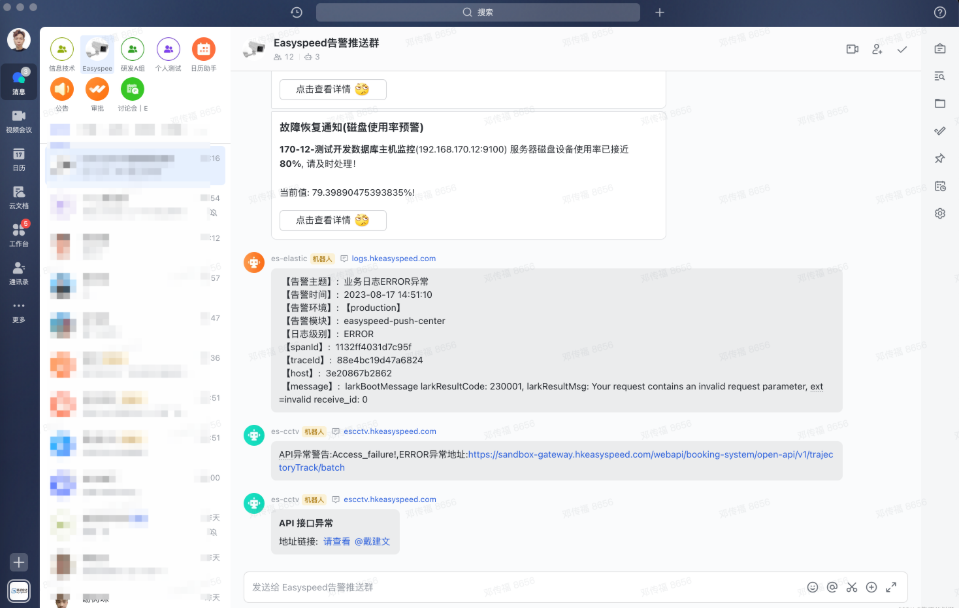Open 公告 announcement pinned shortcut
Image resolution: width=961 pixels, height=608 pixels.
(62, 94)
